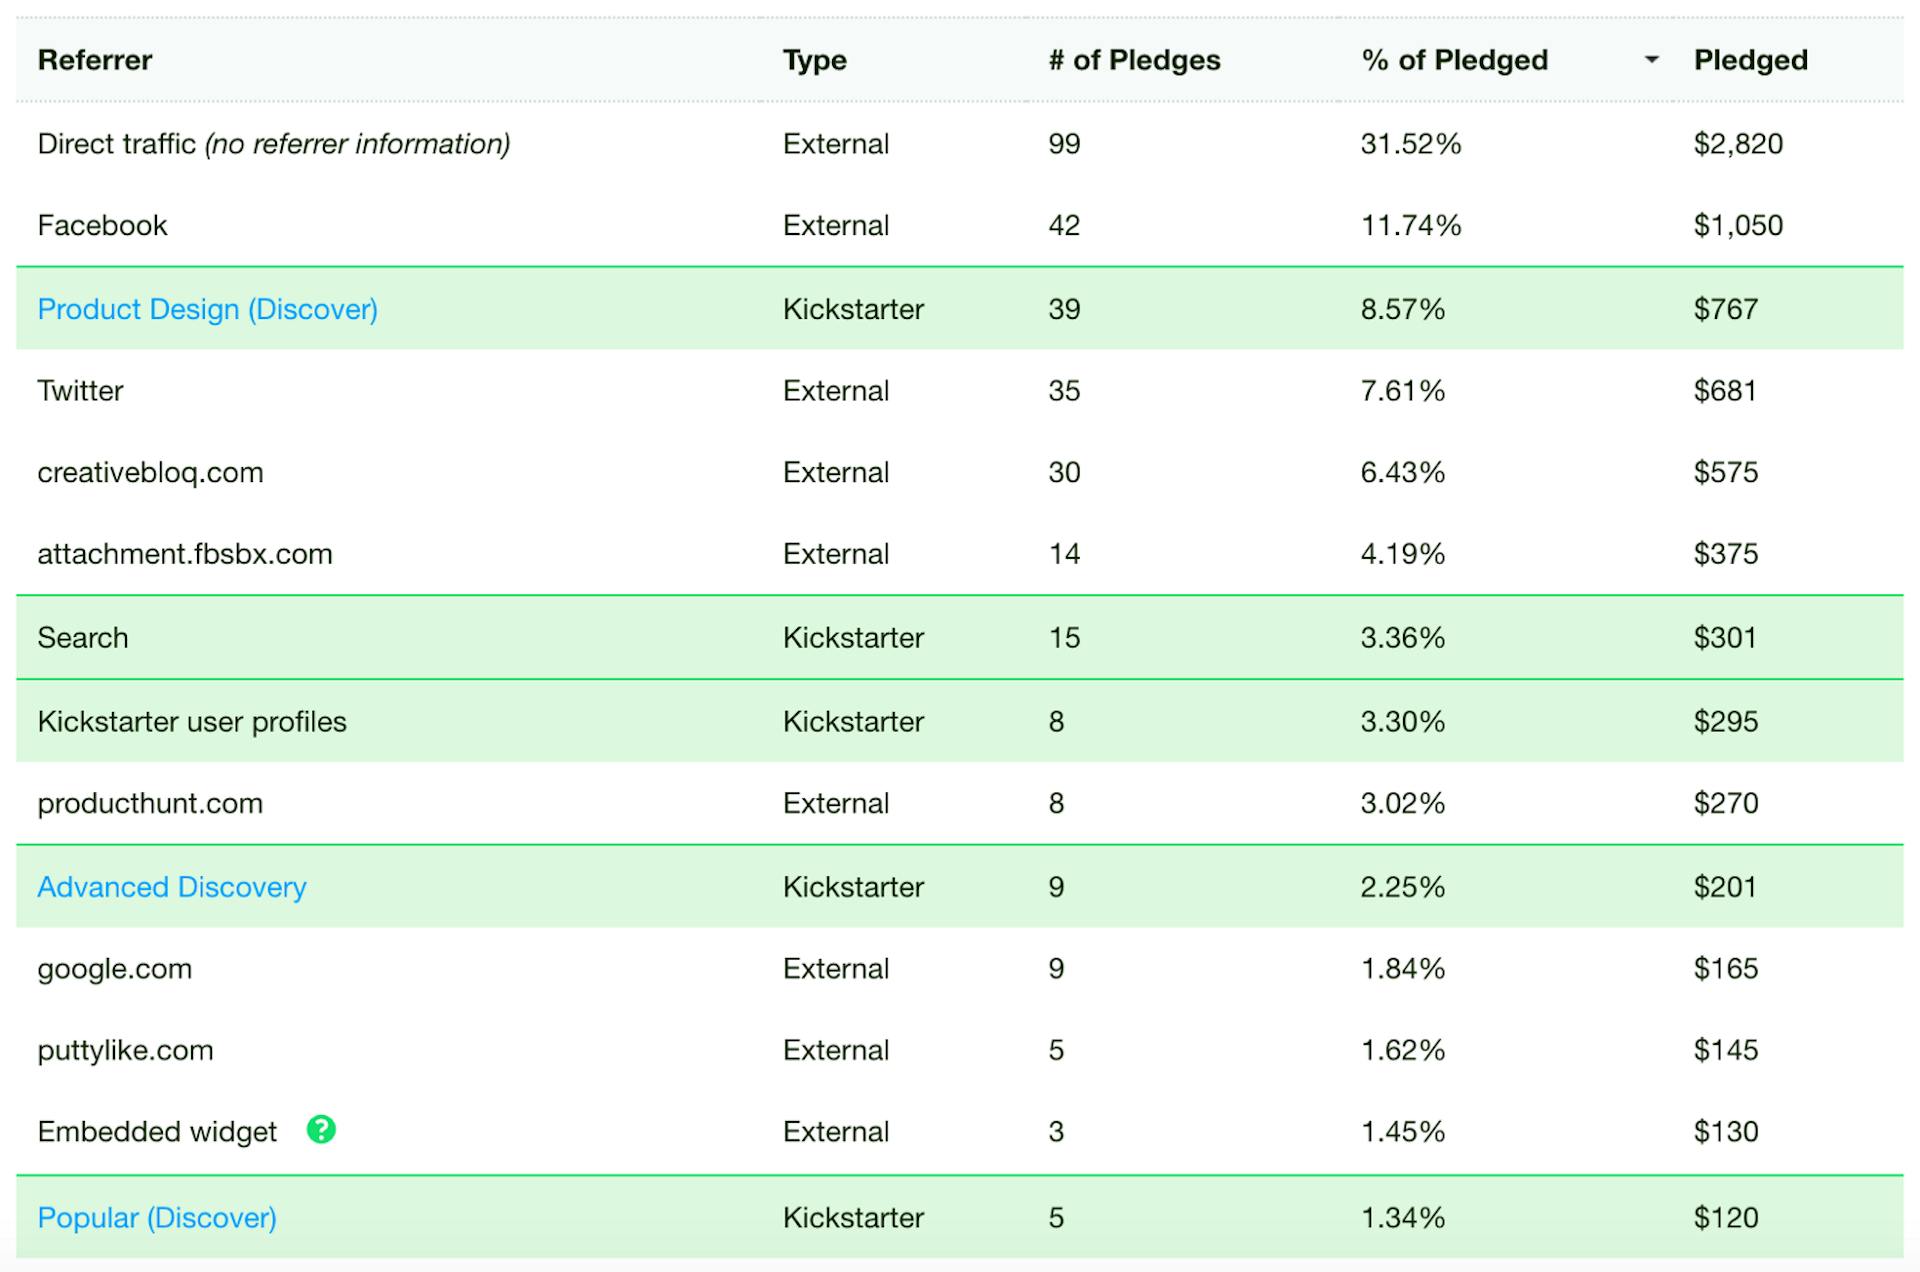The height and width of the screenshot is (1272, 1920).
Task: Toggle sort order on % of Pledged
Action: [x=1453, y=60]
